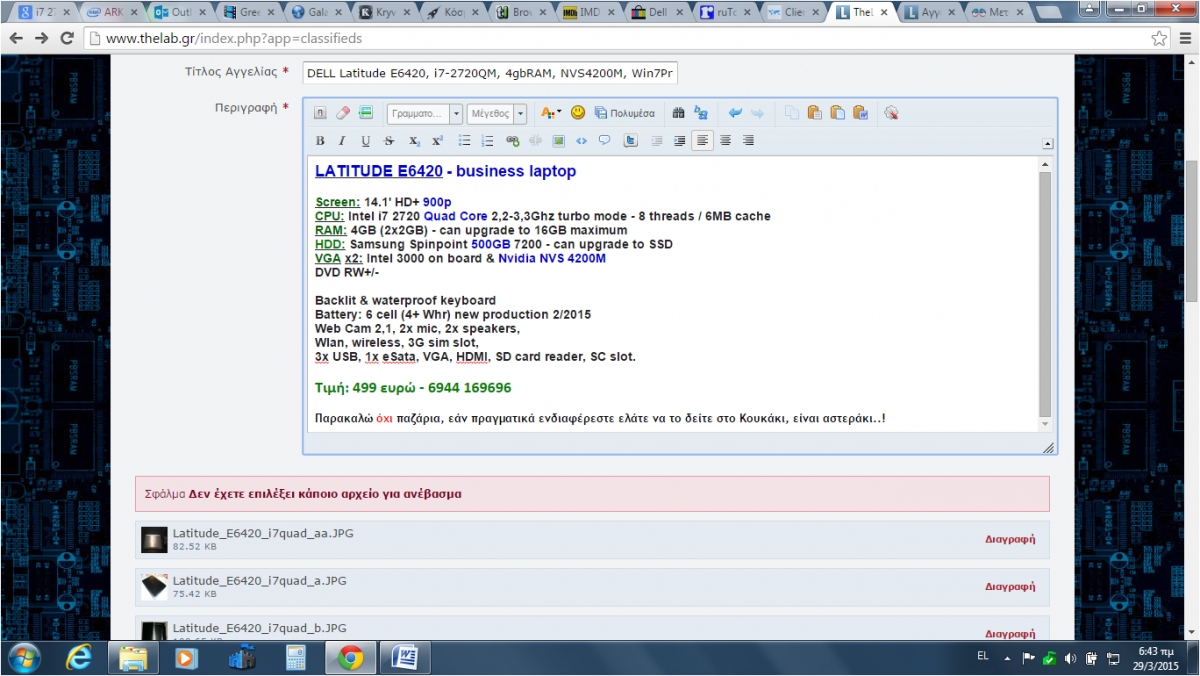Insert a bulleted list
Viewport: 1200px width, 676px height.
[465, 141]
